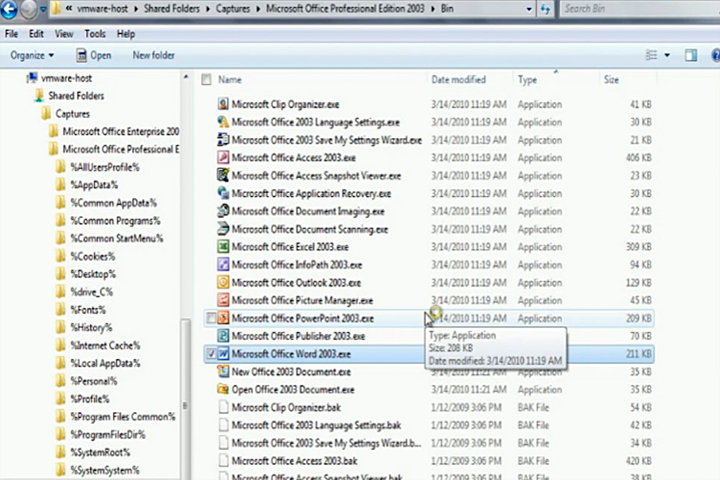720x480 pixels.
Task: Open the File menu
Action: [x=11, y=34]
